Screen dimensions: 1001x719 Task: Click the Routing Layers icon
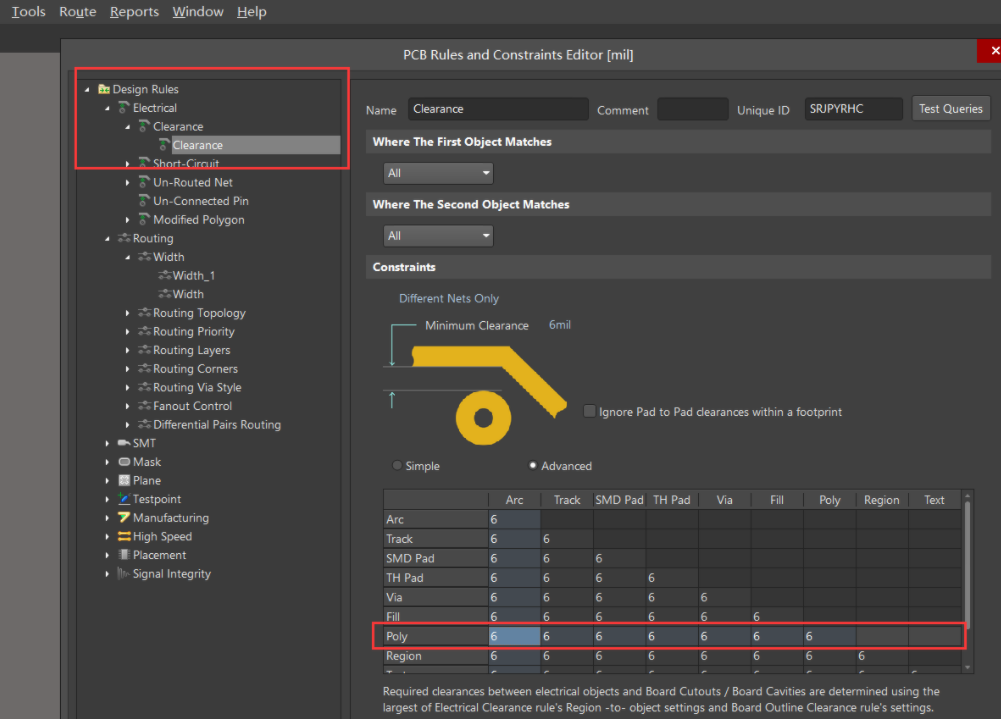144,350
